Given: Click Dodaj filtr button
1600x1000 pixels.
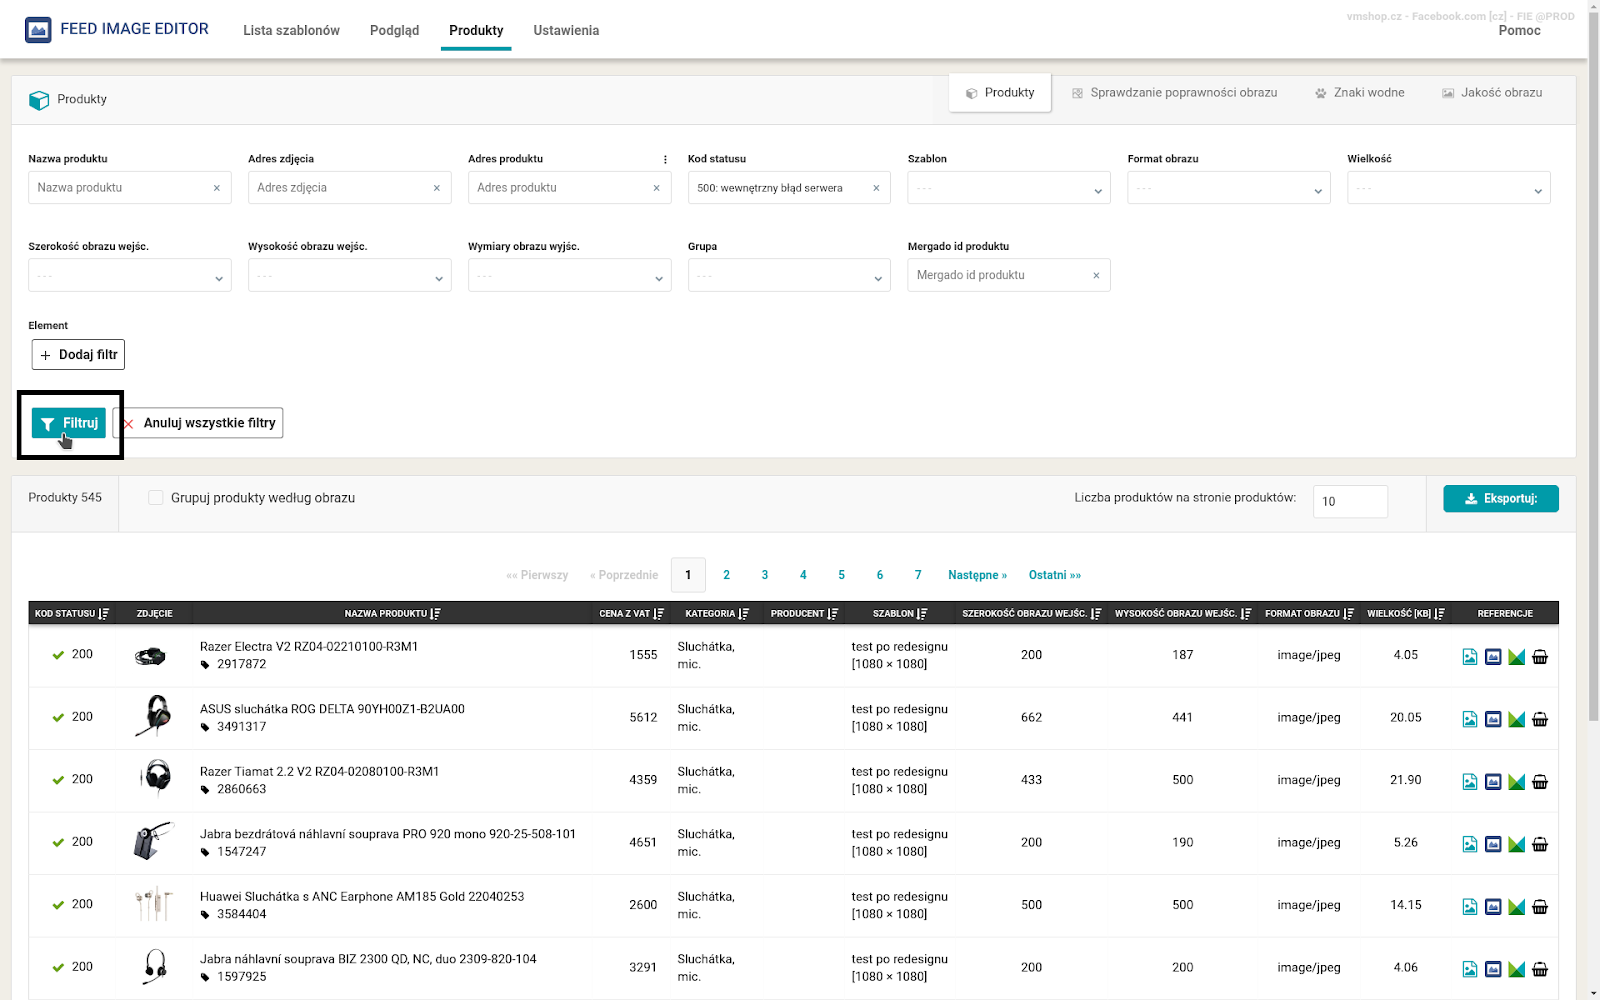Looking at the screenshot, I should pos(79,355).
